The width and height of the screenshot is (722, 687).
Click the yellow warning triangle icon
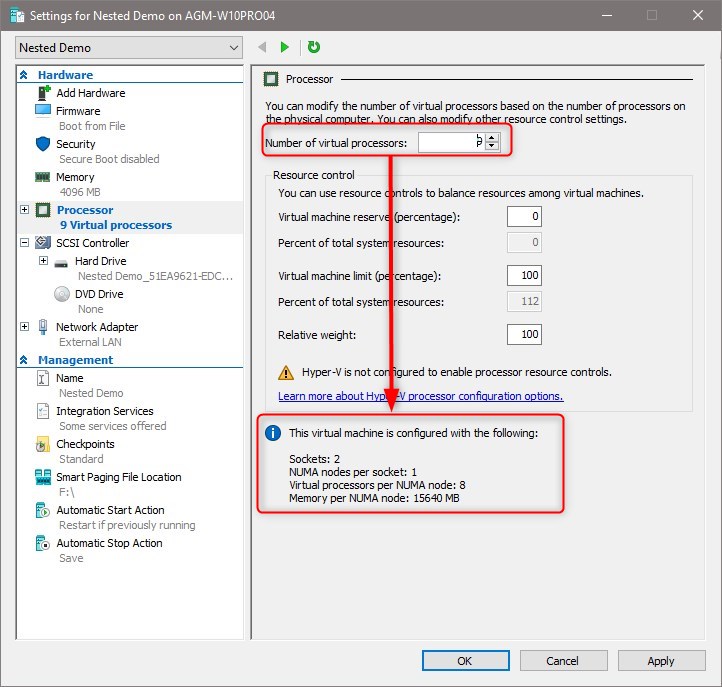tap(286, 372)
